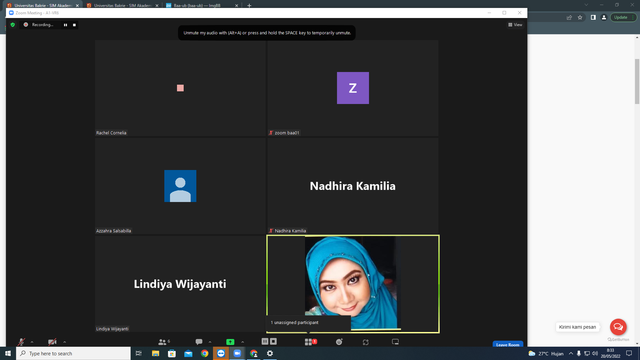Click Nadhira Kamilia's participant tile
The width and height of the screenshot is (640, 360).
[353, 186]
